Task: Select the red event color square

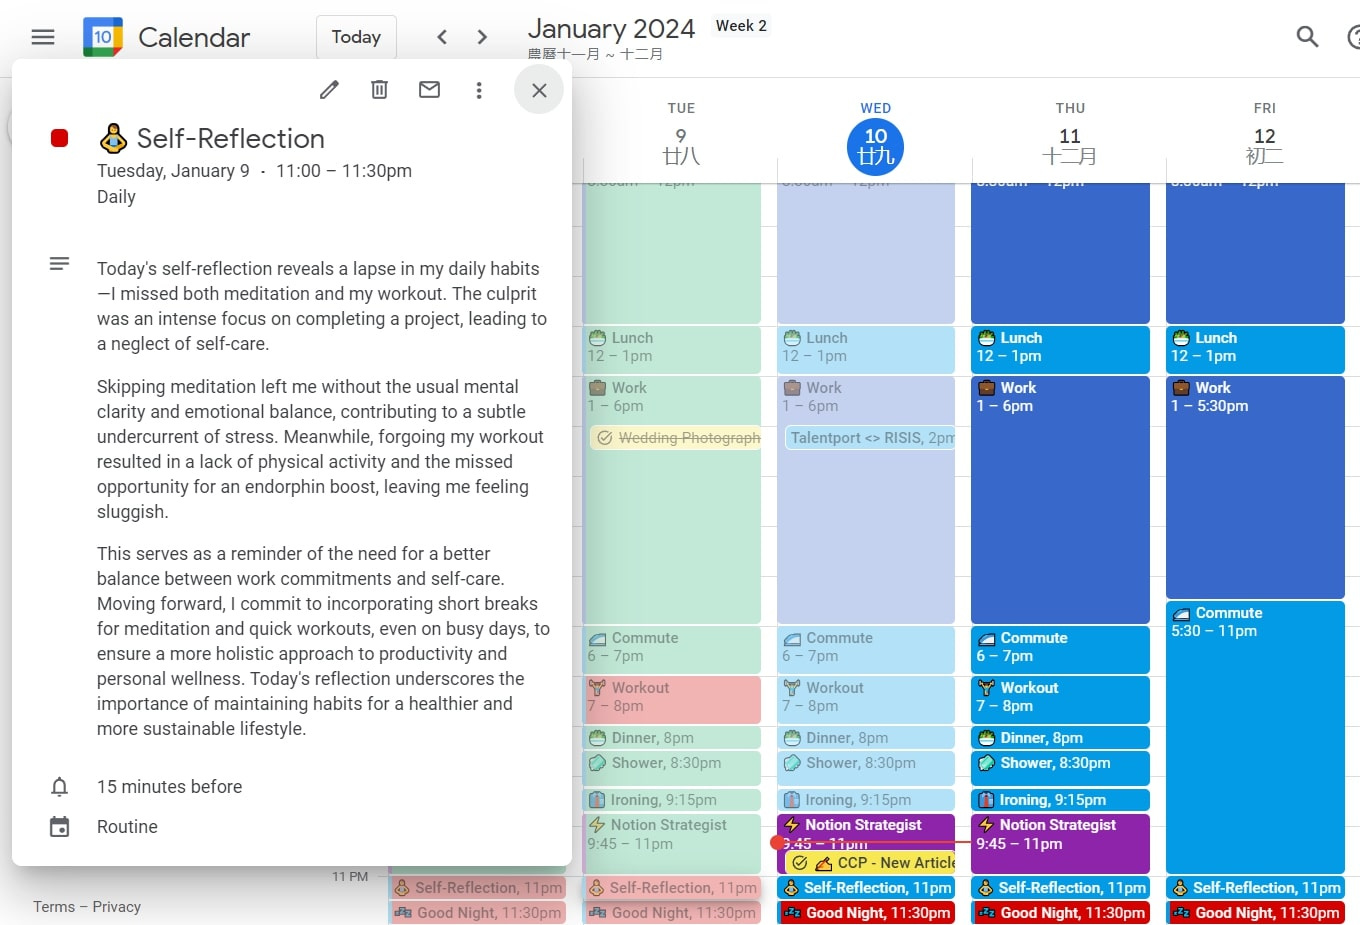Action: pos(59,138)
